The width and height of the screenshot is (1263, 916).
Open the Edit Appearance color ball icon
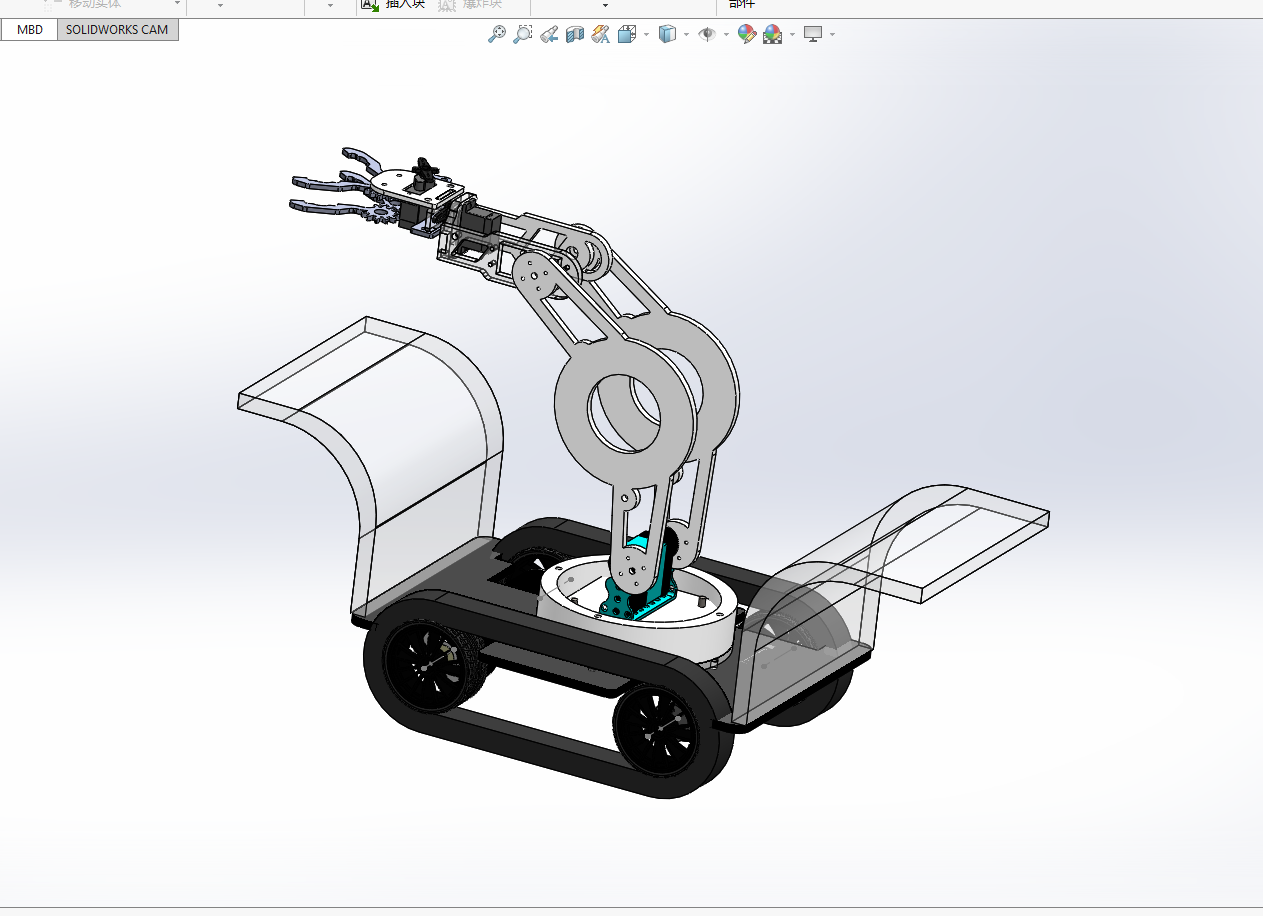(746, 34)
